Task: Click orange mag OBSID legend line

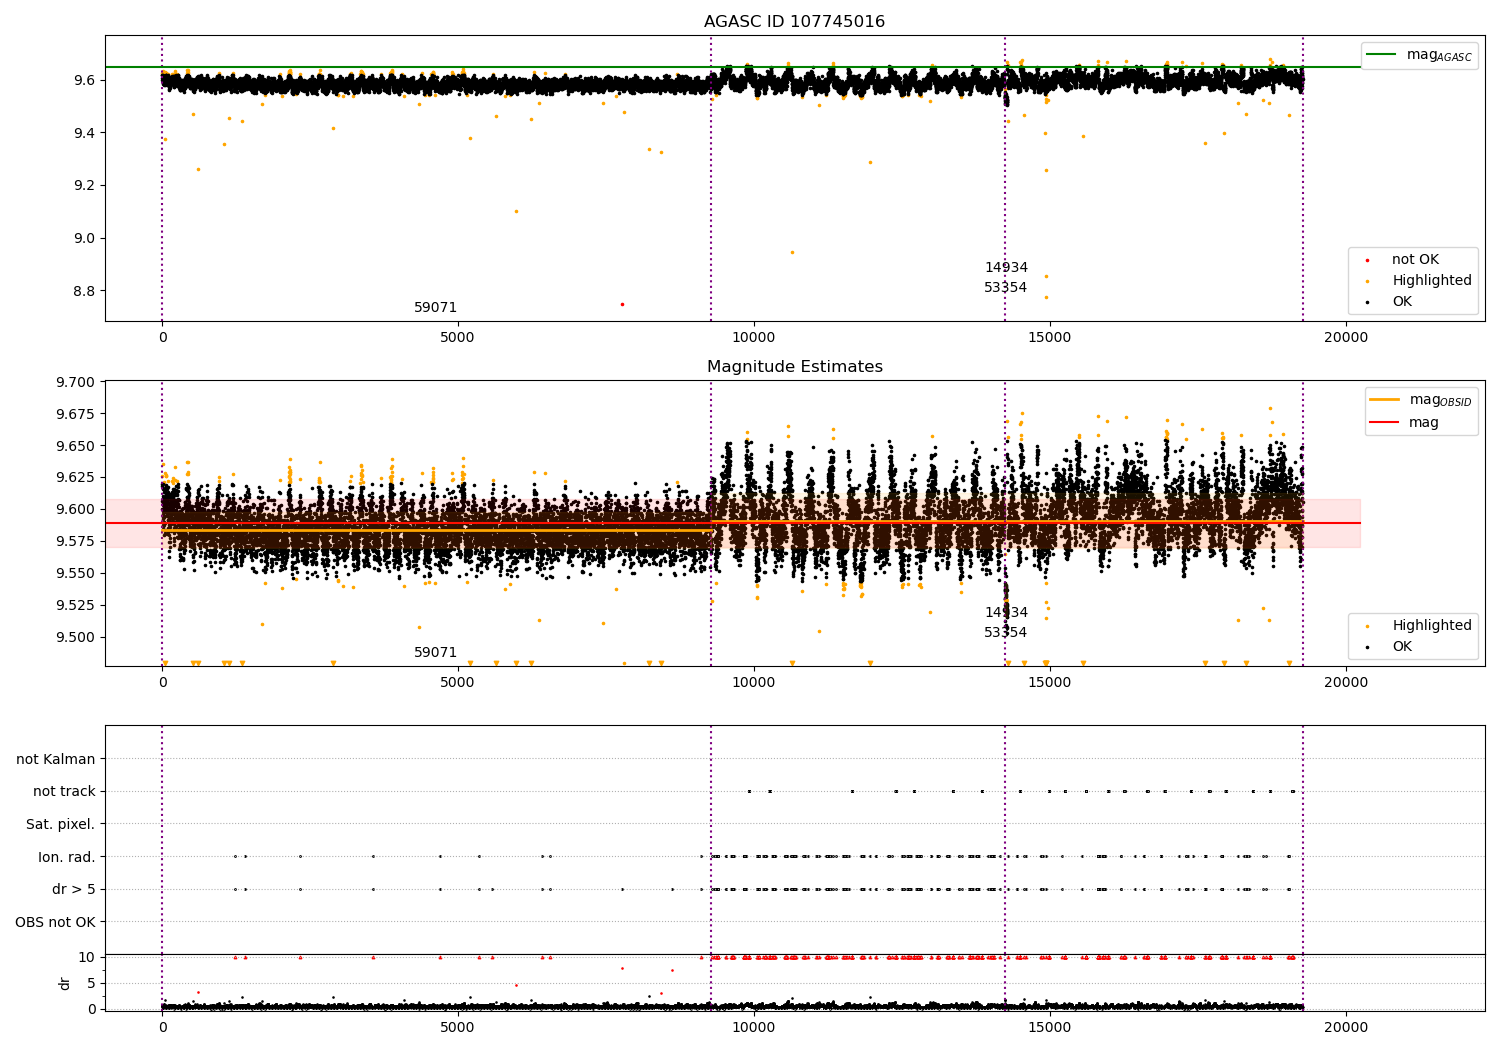Action: [x=1385, y=400]
